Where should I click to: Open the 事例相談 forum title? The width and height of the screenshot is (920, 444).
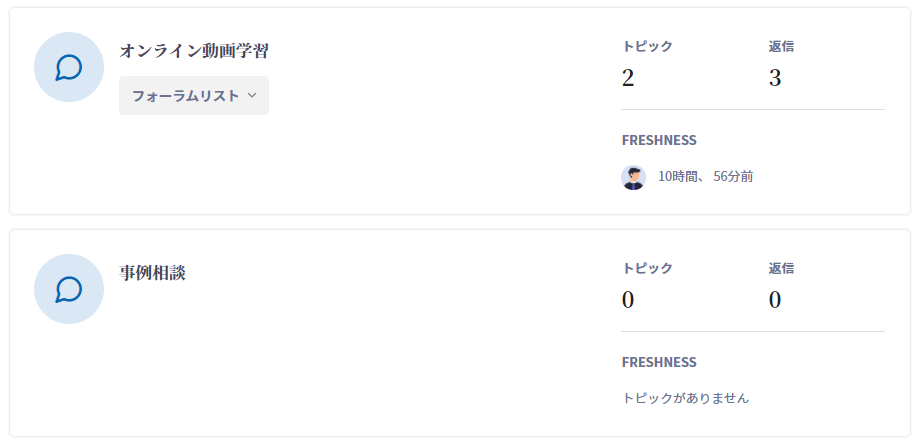tap(153, 272)
